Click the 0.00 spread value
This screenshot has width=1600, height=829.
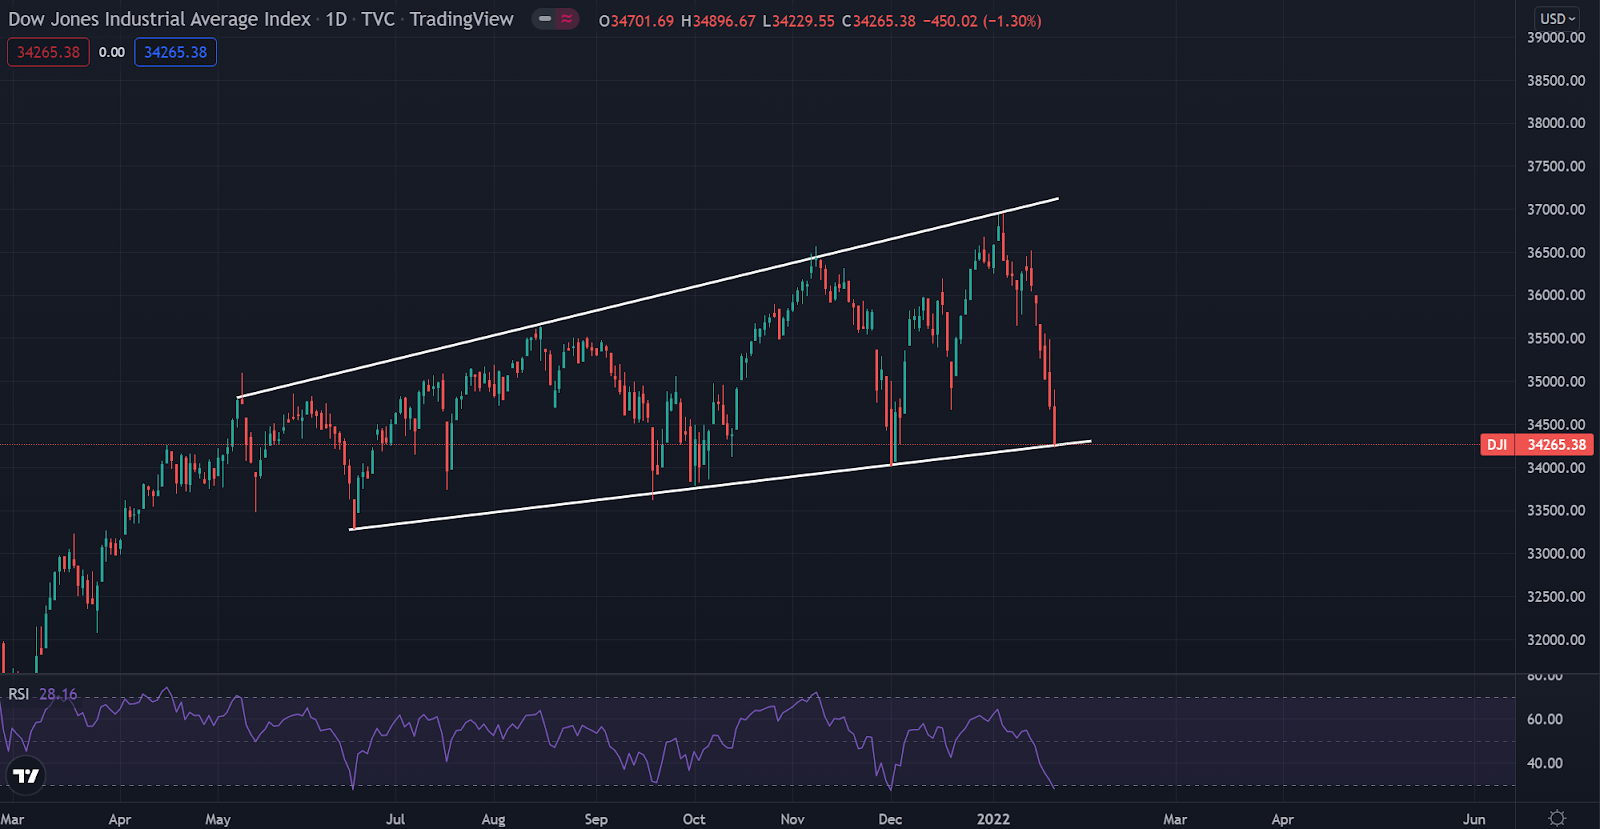point(112,52)
